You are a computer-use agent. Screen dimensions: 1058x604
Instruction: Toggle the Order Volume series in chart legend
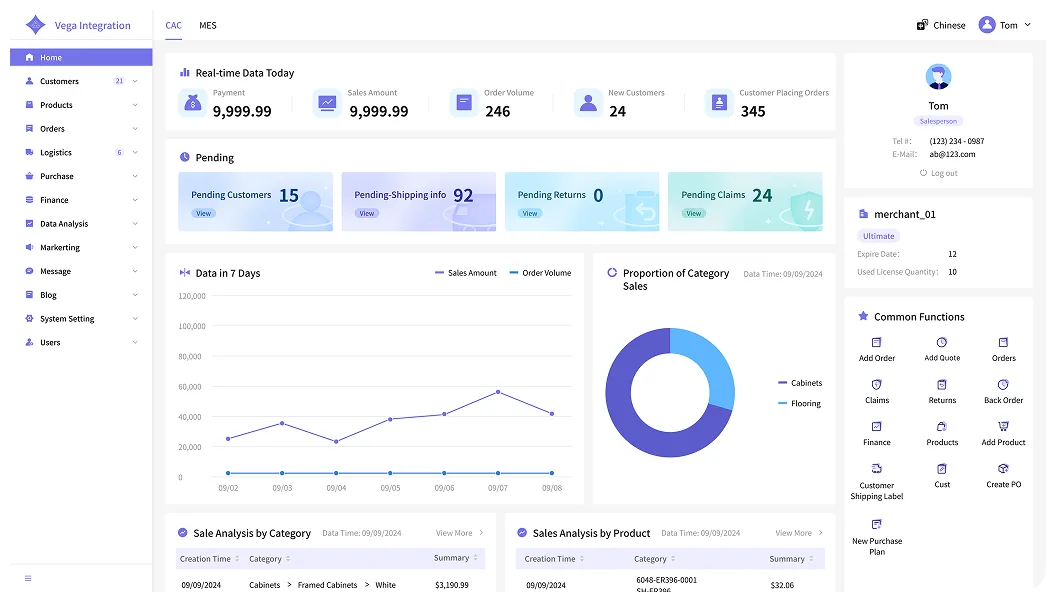tap(540, 273)
